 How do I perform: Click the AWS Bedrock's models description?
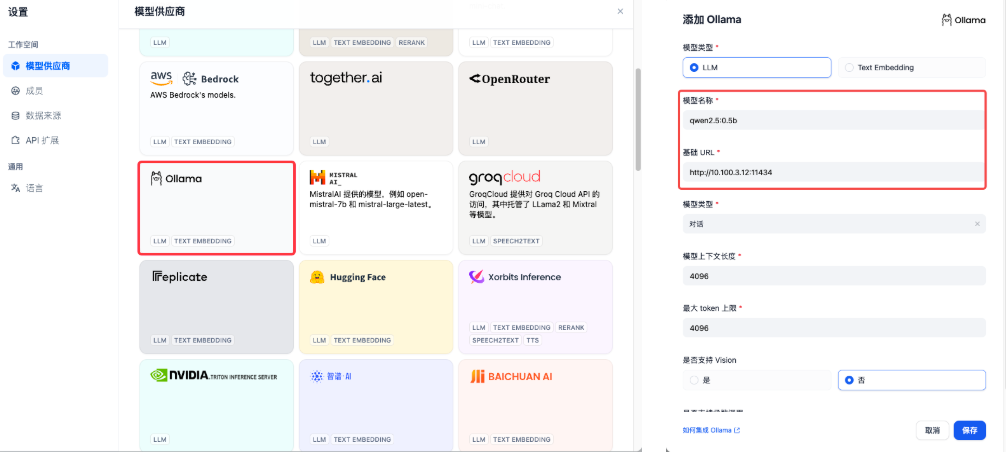[193, 95]
